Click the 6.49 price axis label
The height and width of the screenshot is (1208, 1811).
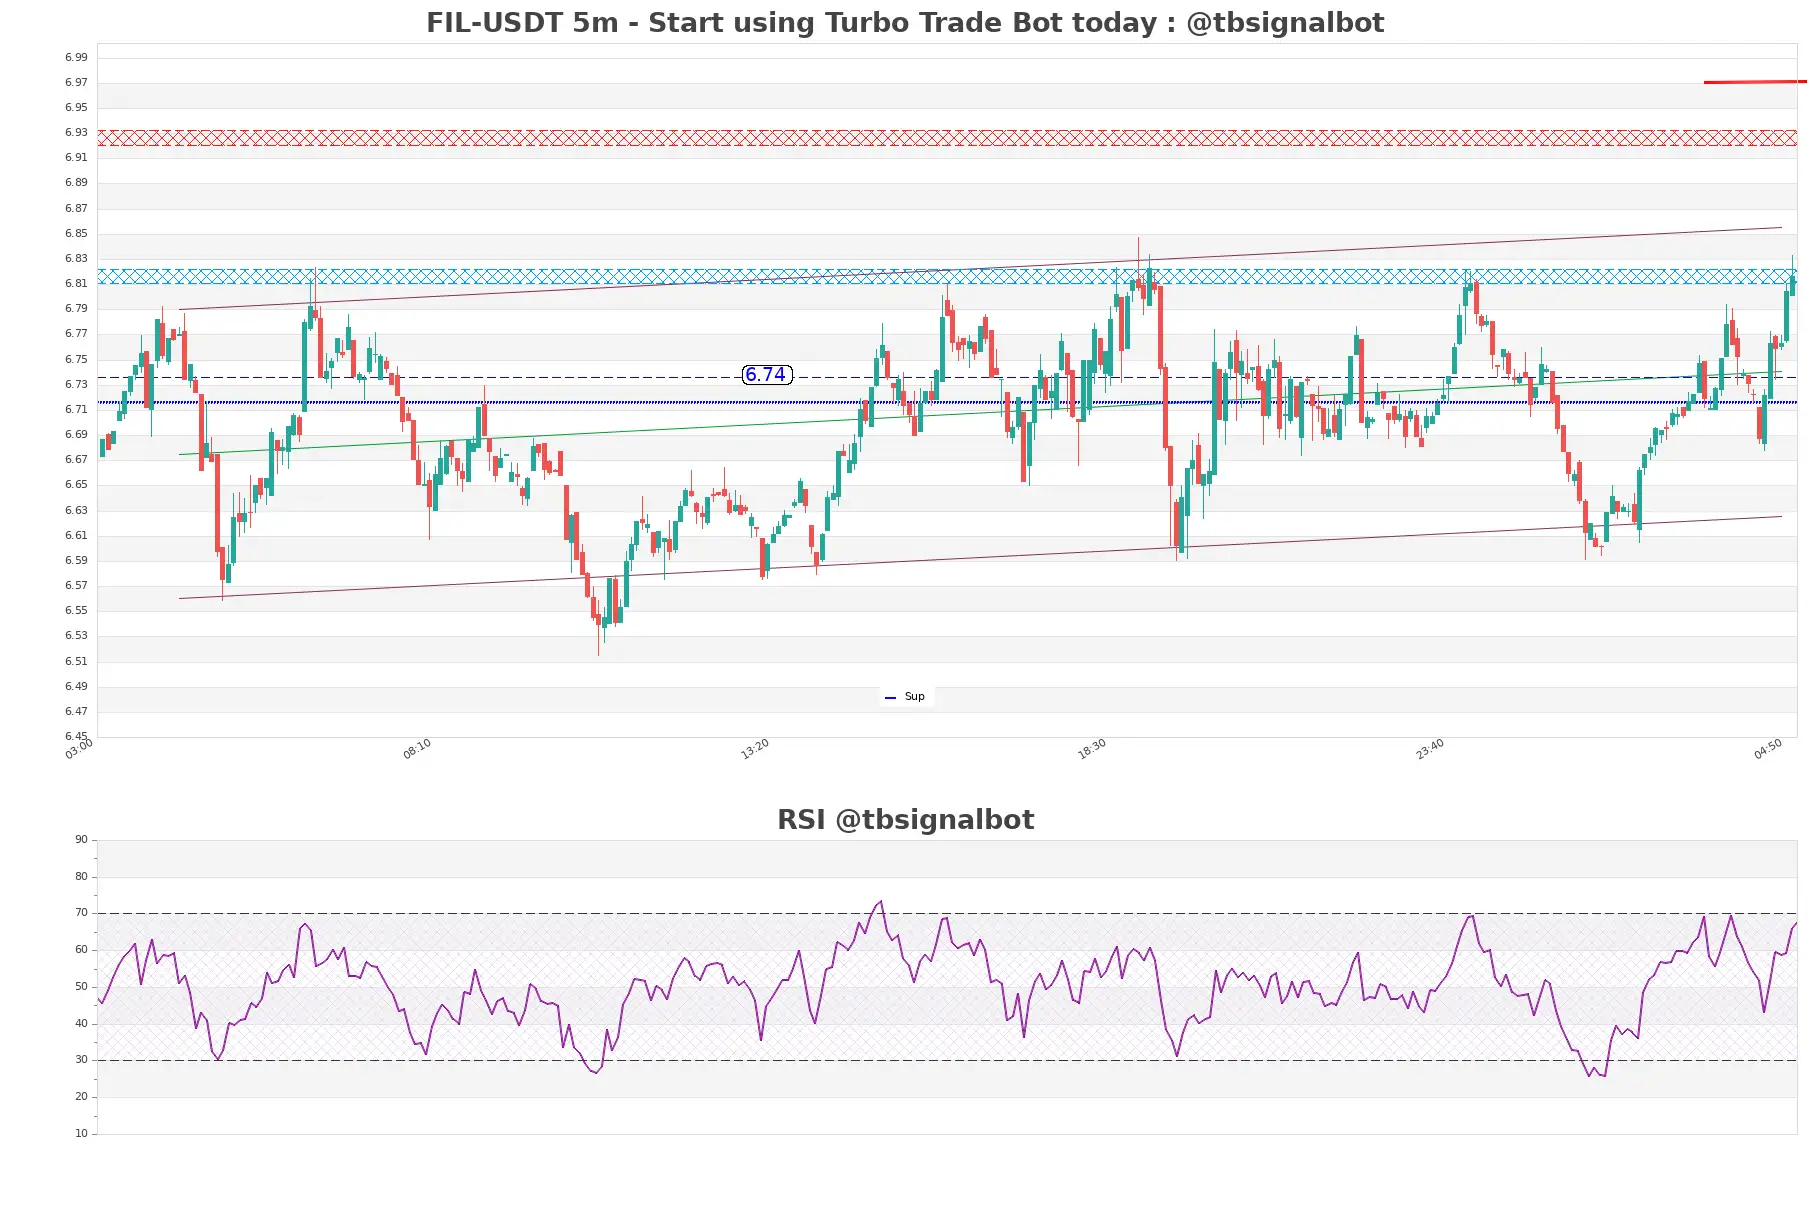(x=76, y=687)
